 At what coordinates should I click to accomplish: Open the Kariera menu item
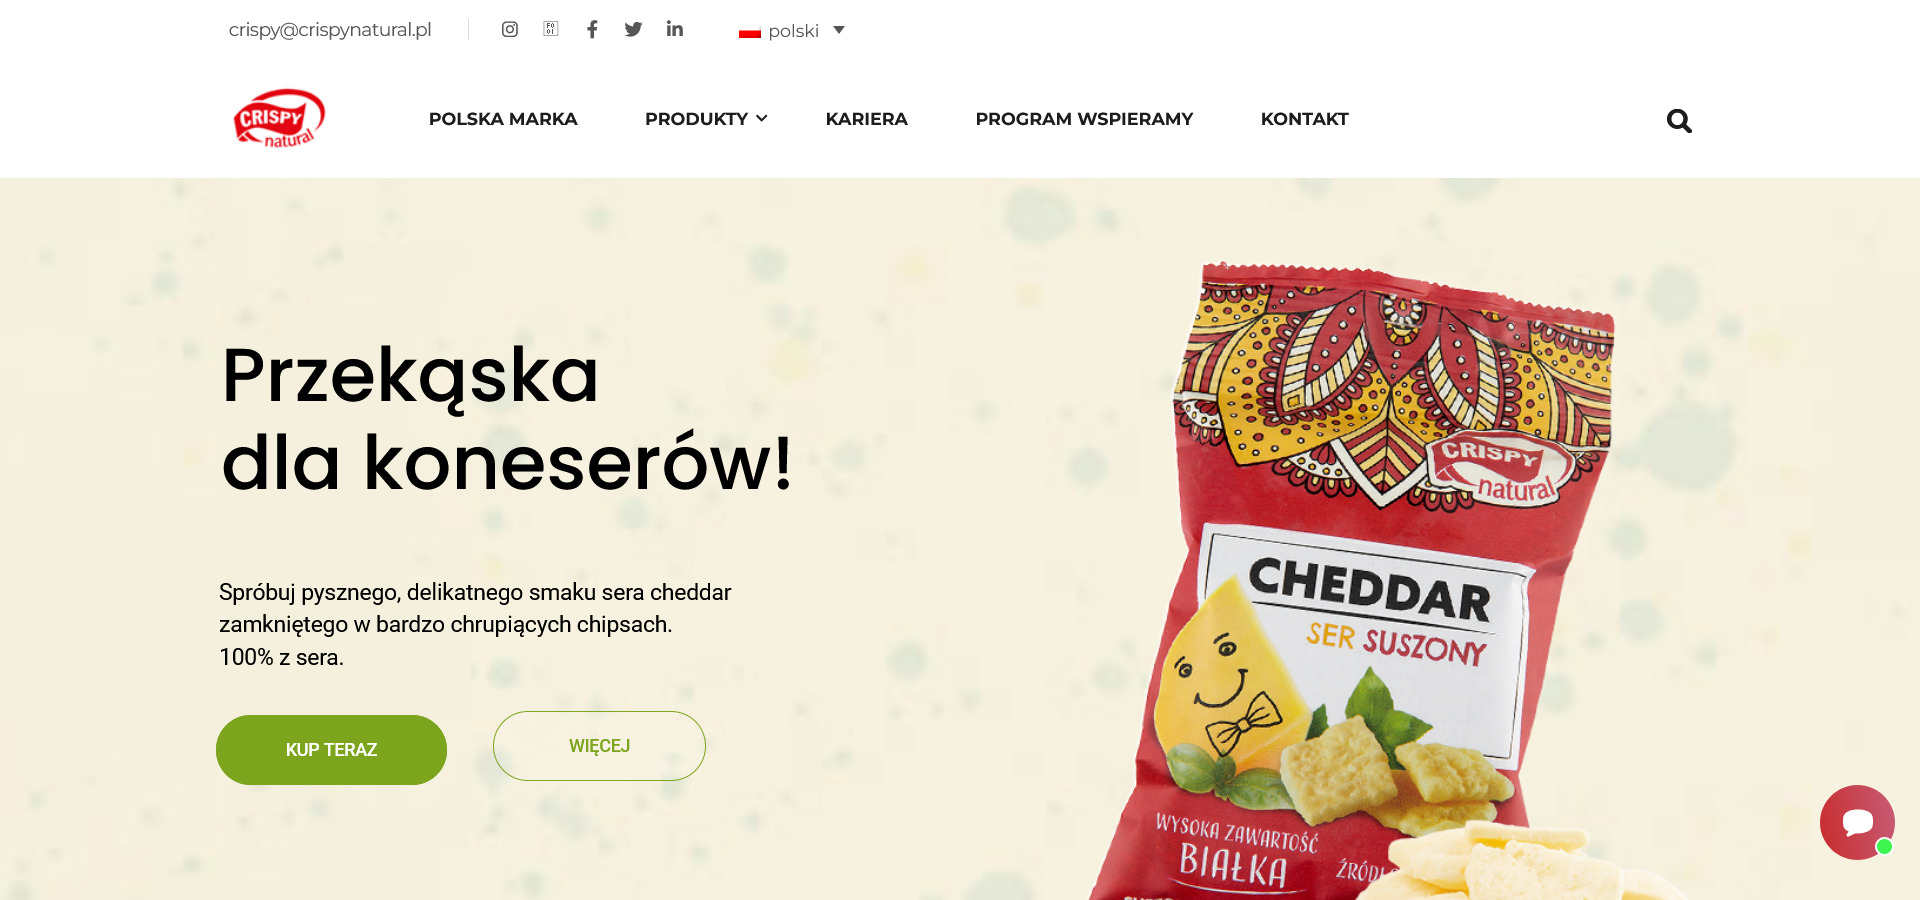866,119
